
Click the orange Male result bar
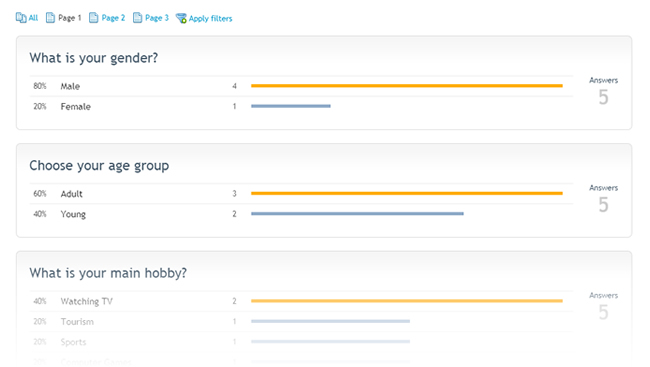point(407,86)
